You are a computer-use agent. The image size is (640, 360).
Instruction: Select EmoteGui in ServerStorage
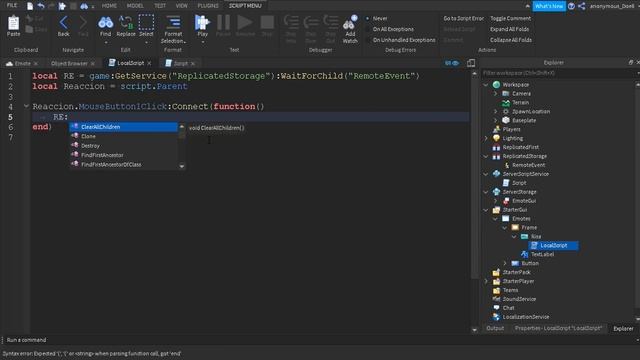(524, 201)
